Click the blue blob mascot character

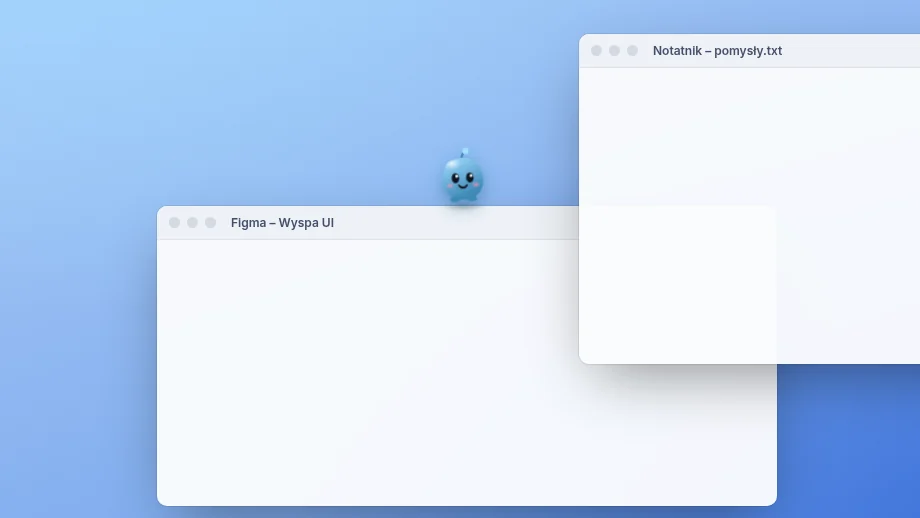coord(463,176)
